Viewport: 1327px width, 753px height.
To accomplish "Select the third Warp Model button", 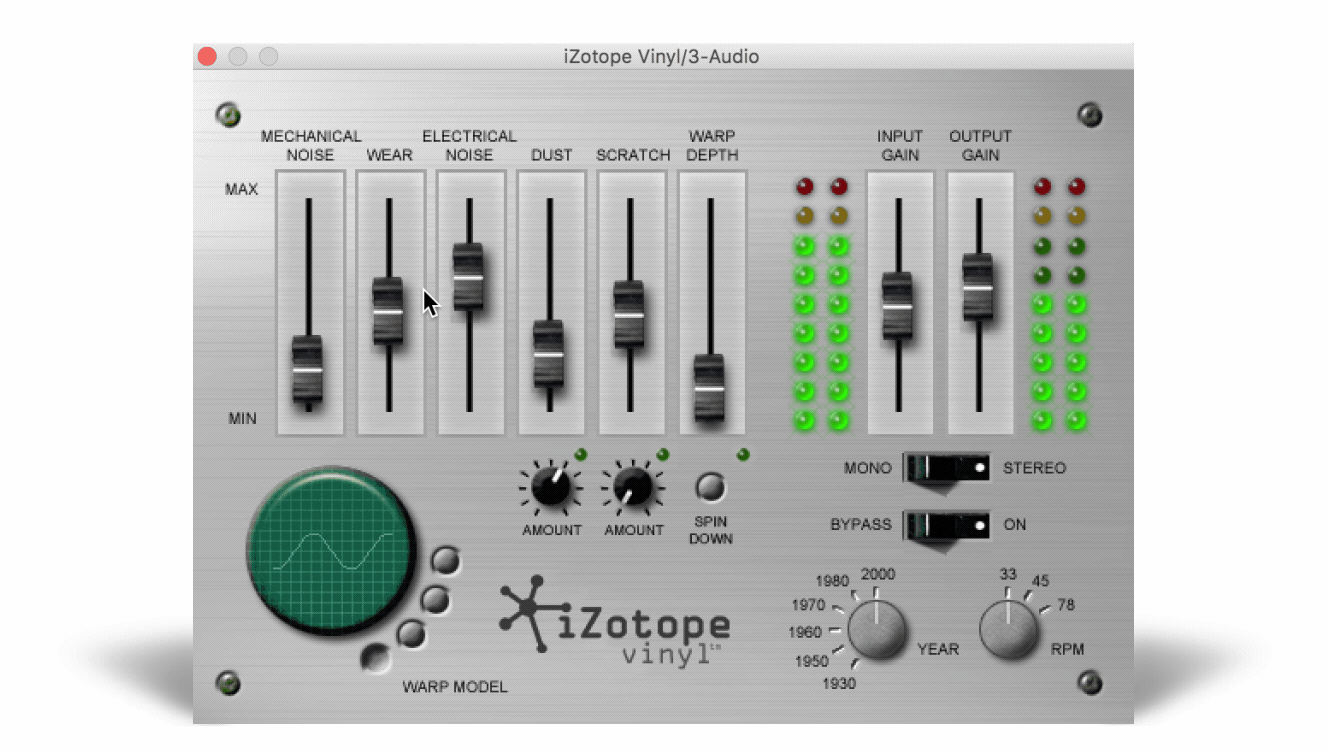I will tap(411, 633).
